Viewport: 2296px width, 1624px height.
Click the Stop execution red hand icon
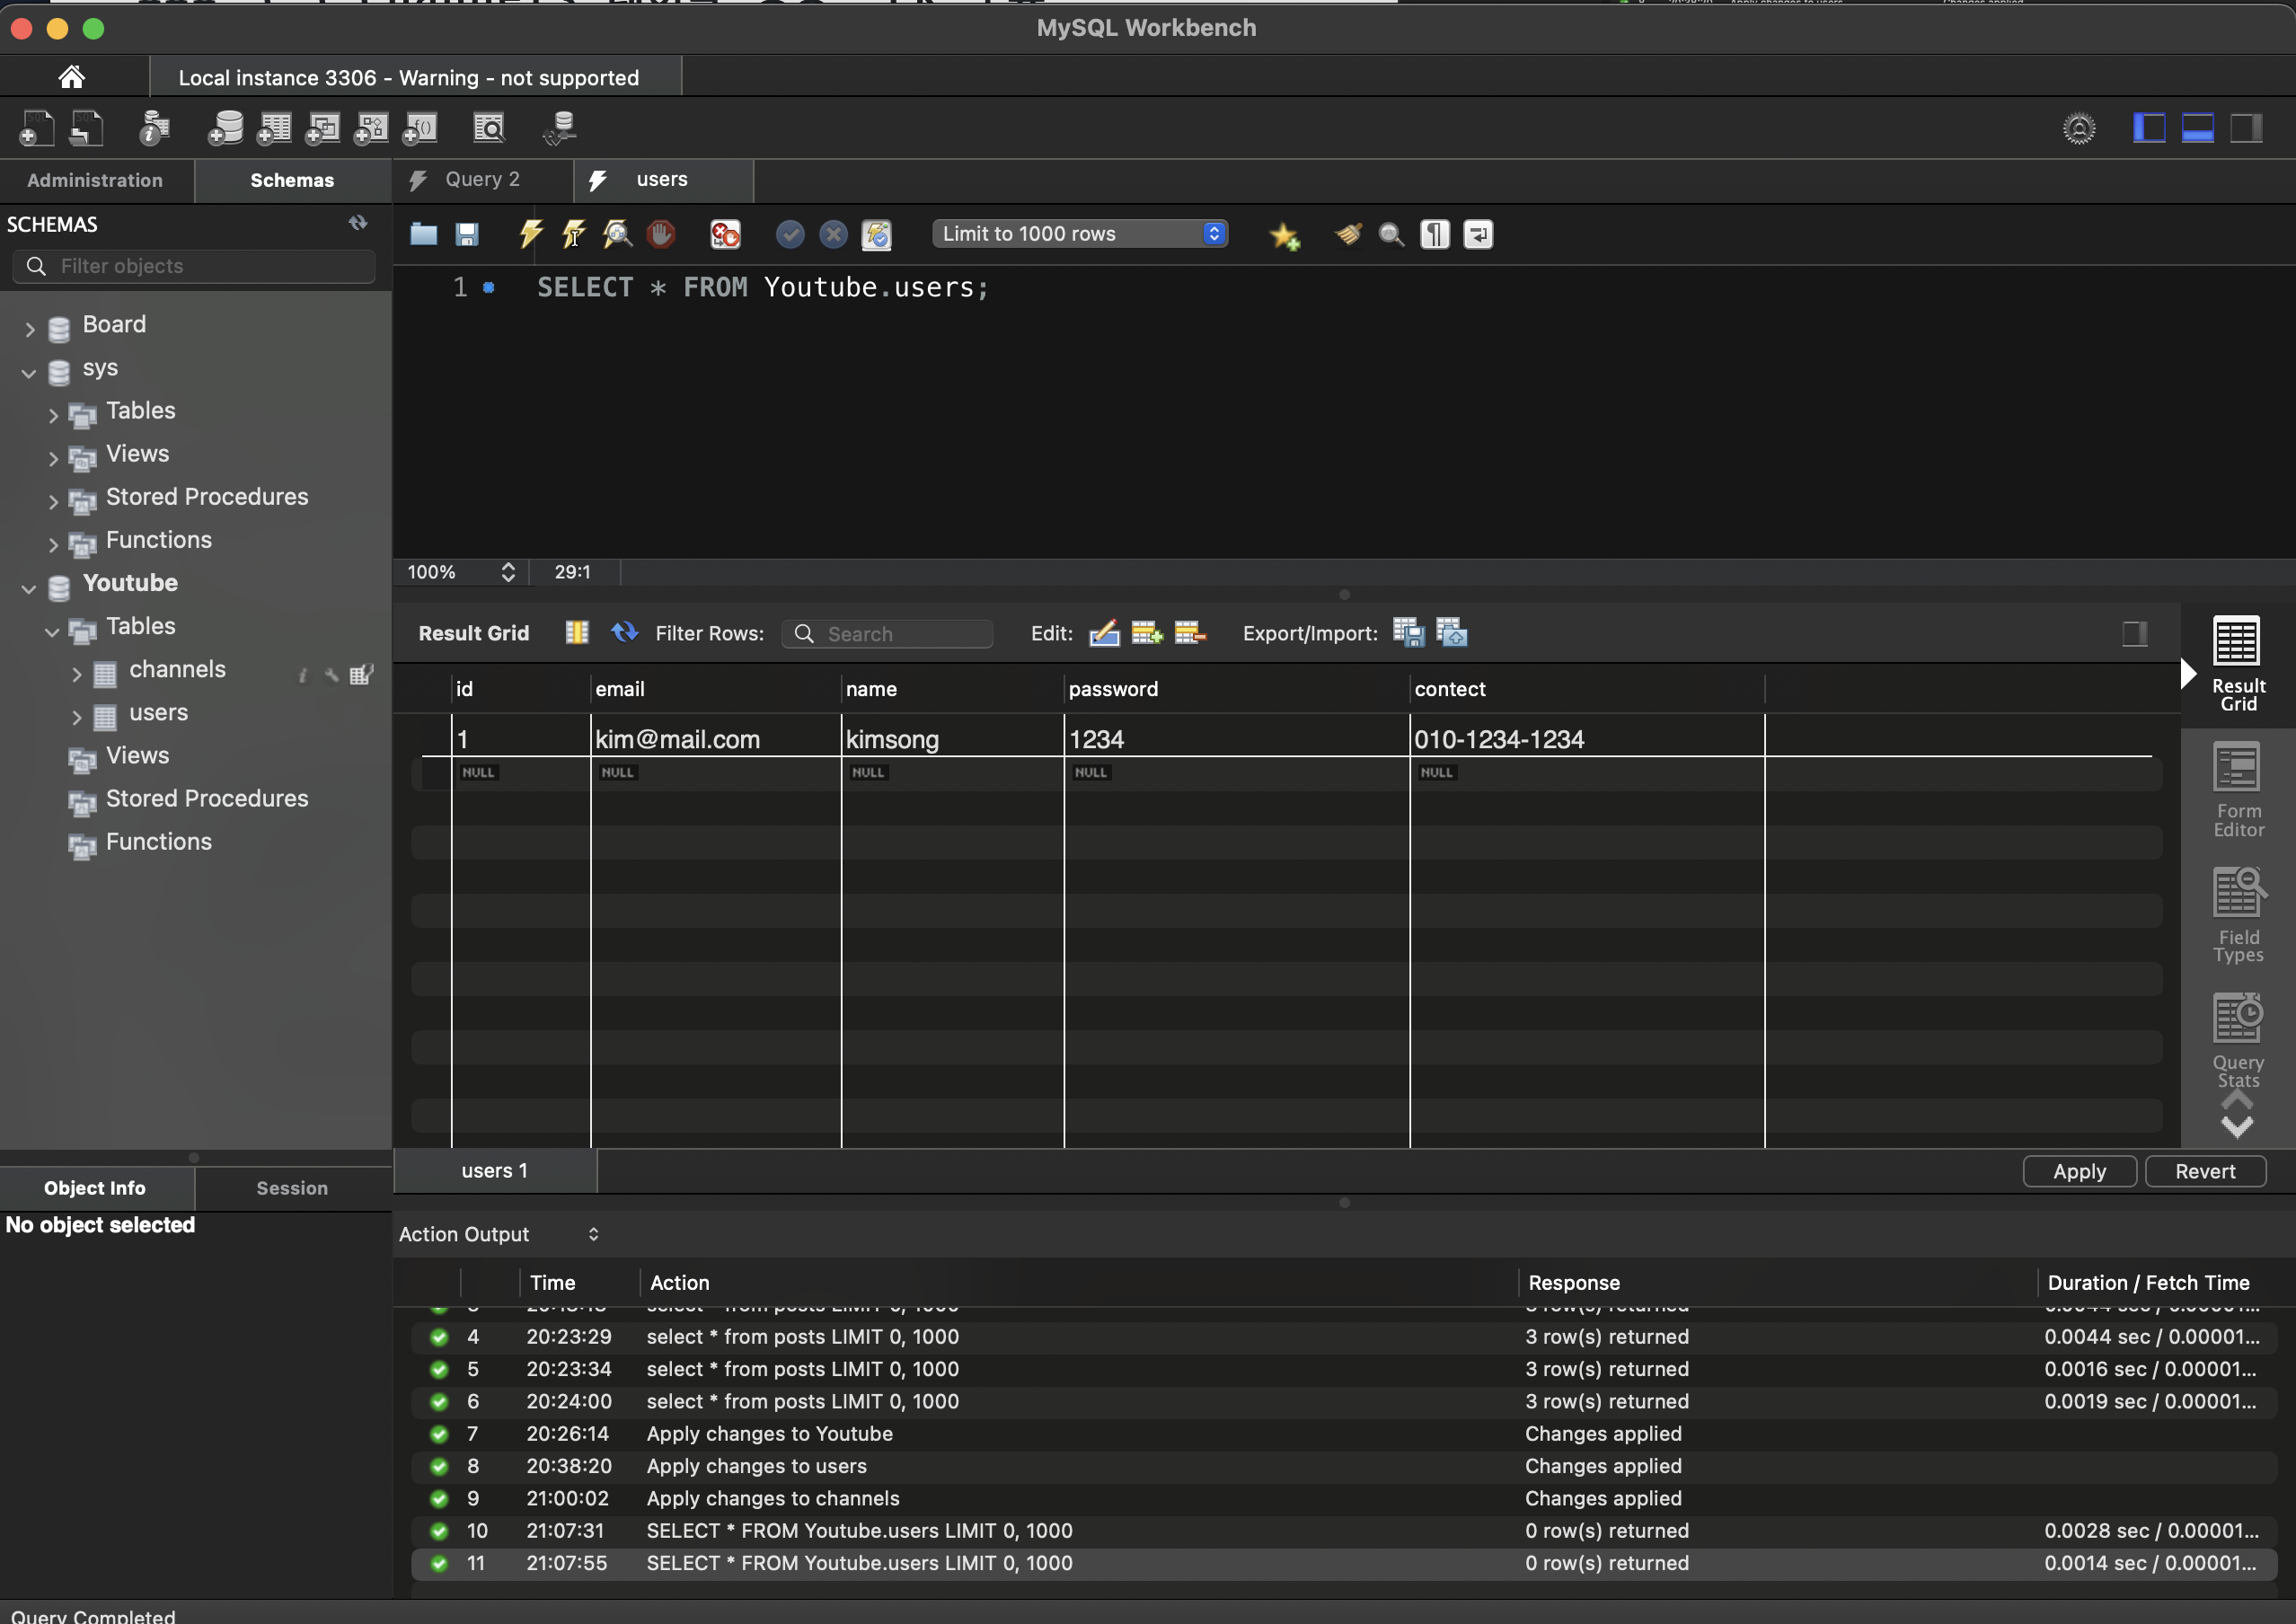coord(660,234)
